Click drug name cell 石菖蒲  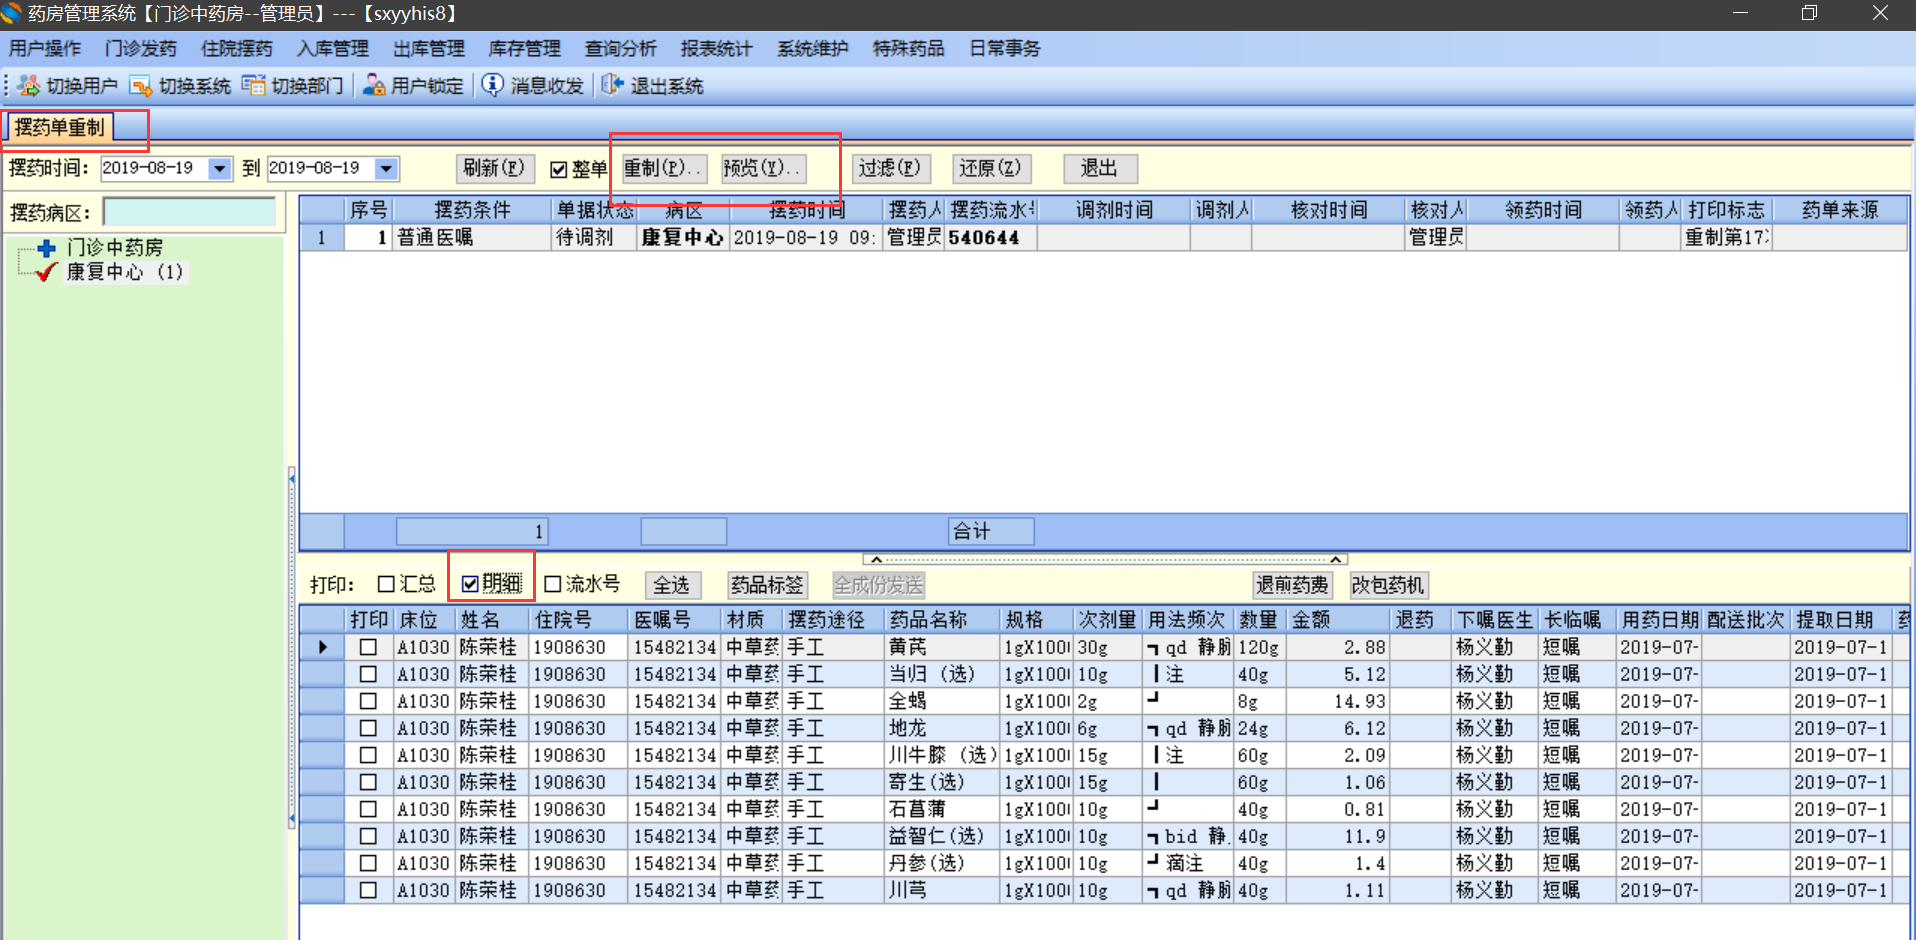(943, 809)
